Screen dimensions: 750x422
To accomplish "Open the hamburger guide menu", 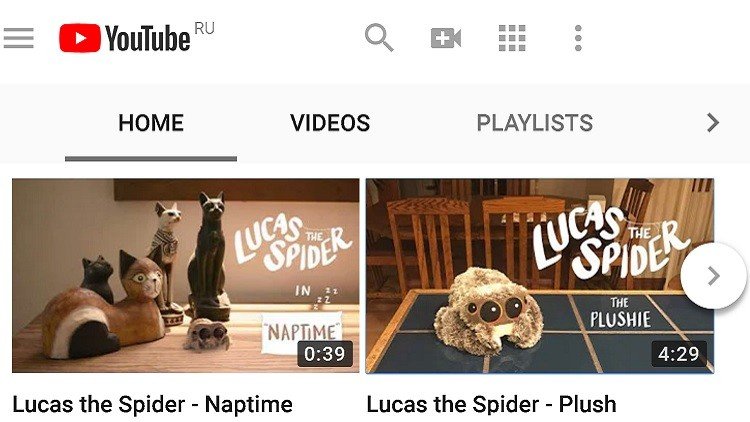I will [x=19, y=38].
